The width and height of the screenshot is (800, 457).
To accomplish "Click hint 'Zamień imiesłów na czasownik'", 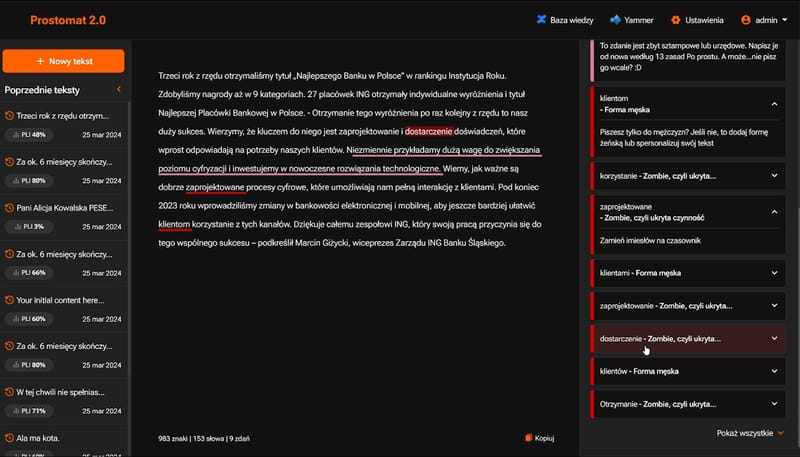I will [x=650, y=240].
